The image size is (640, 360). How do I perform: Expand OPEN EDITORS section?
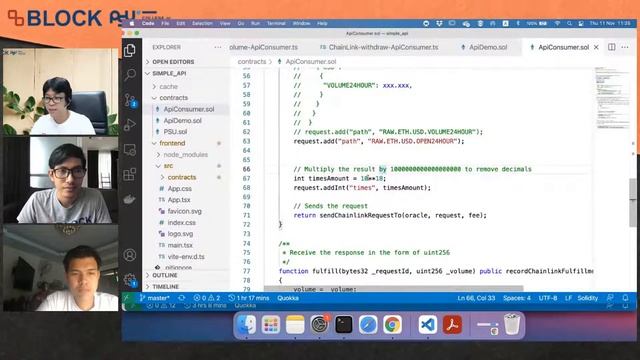coord(173,62)
